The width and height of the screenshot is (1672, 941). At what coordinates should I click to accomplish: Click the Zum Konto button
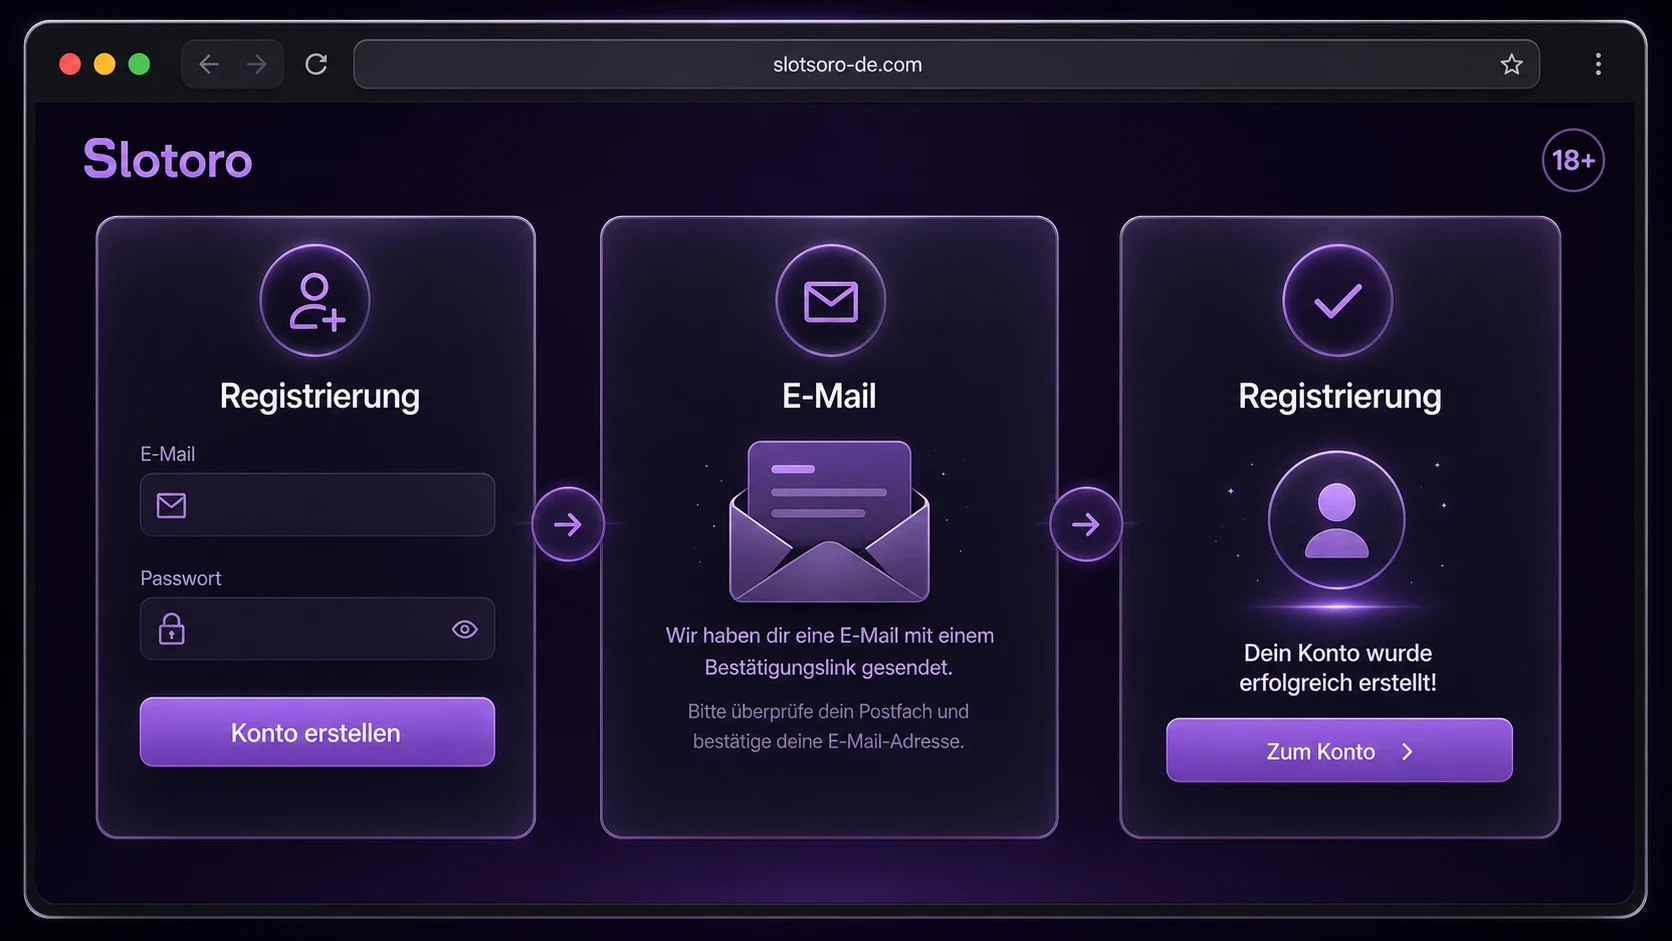(1339, 750)
